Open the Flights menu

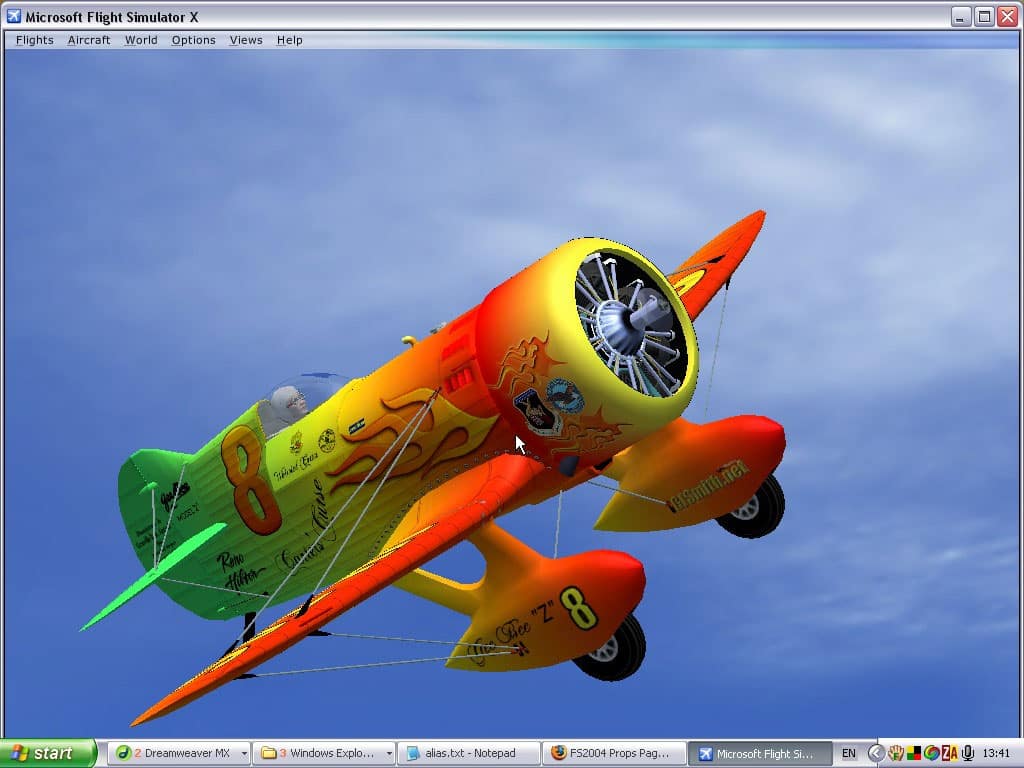coord(34,40)
